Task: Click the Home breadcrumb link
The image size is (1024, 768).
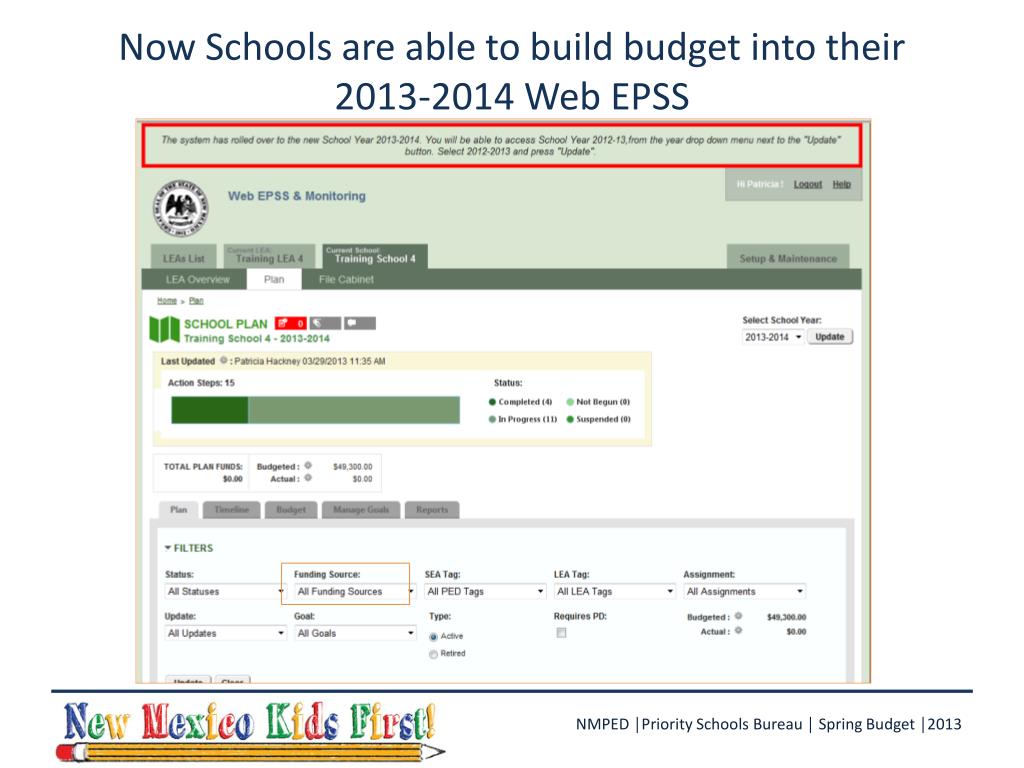Action: click(167, 300)
